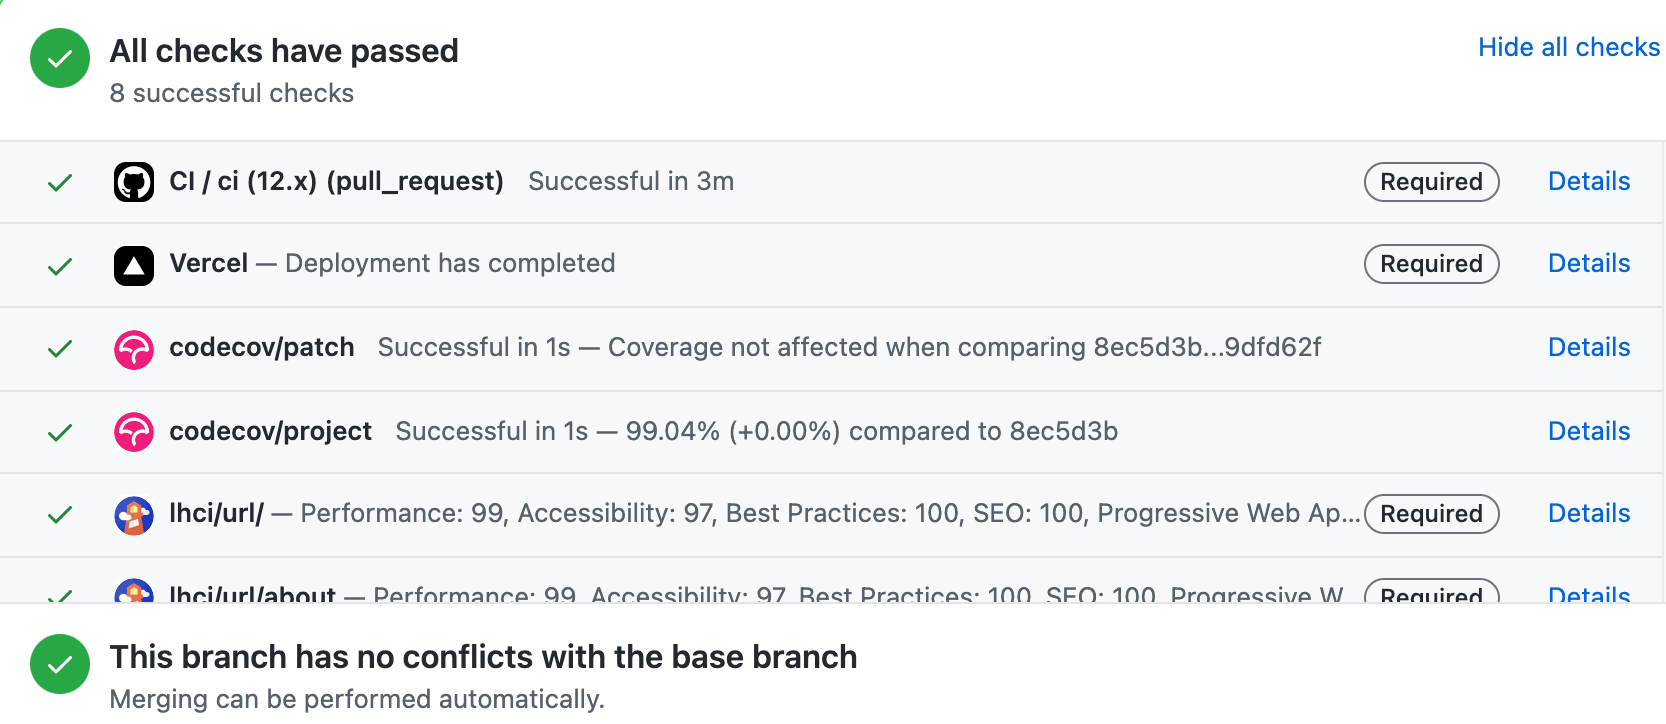Open Details for codecov/patch check
This screenshot has height=724, width=1666.
(x=1589, y=347)
